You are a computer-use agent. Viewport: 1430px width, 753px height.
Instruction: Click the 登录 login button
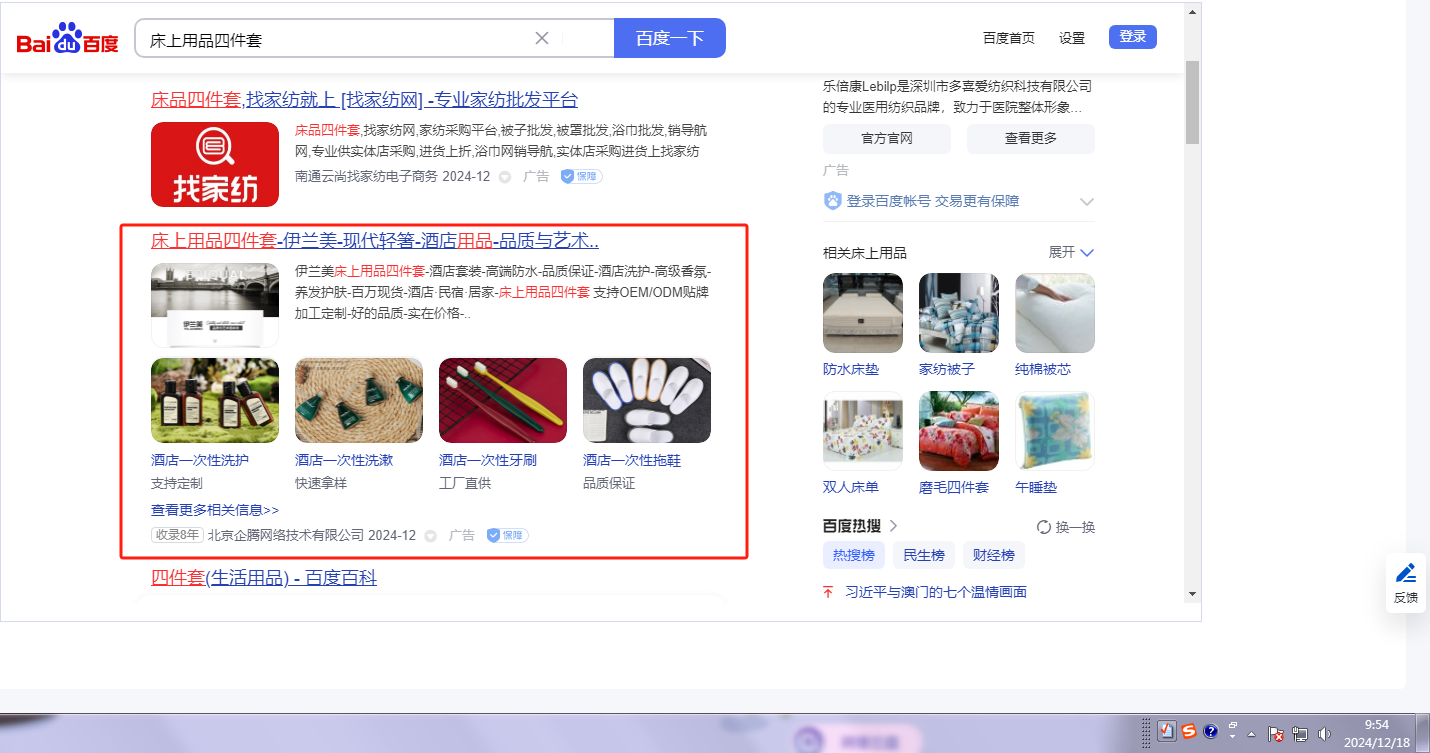pyautogui.click(x=1133, y=37)
